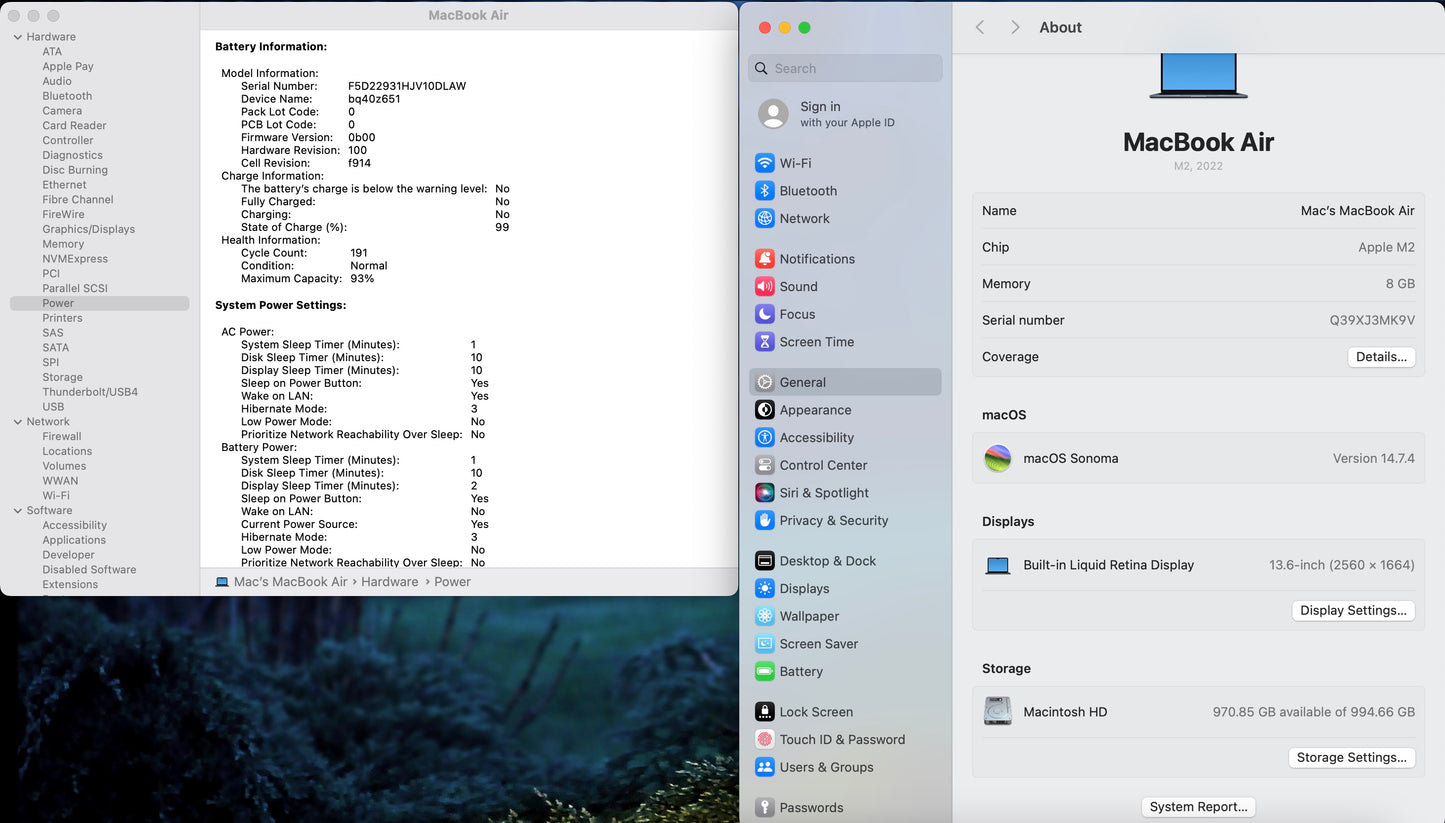Select Disabled Software under Software section
The width and height of the screenshot is (1445, 823).
click(89, 570)
